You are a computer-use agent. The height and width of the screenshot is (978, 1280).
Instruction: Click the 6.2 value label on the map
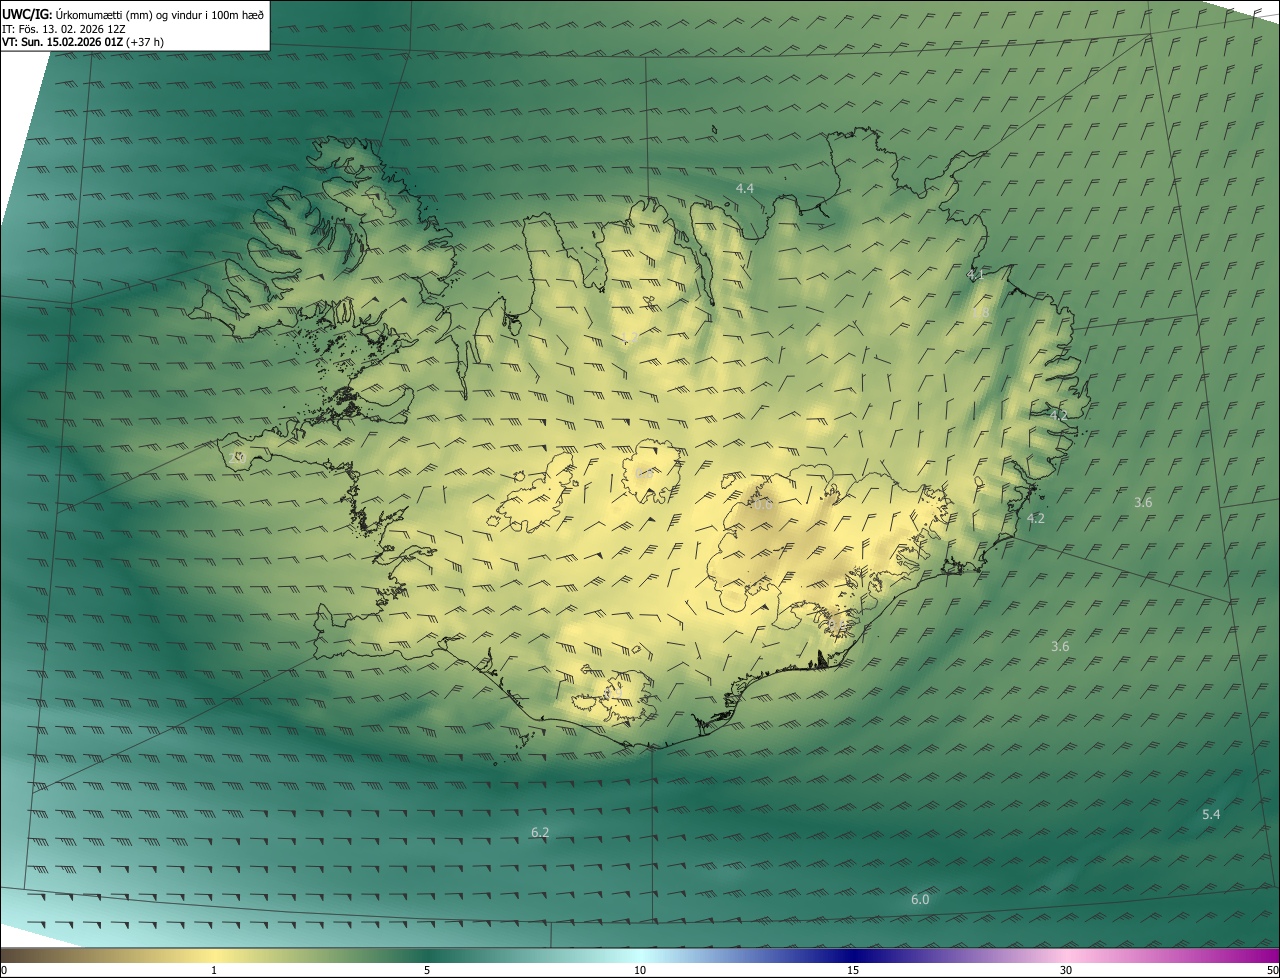(x=540, y=832)
